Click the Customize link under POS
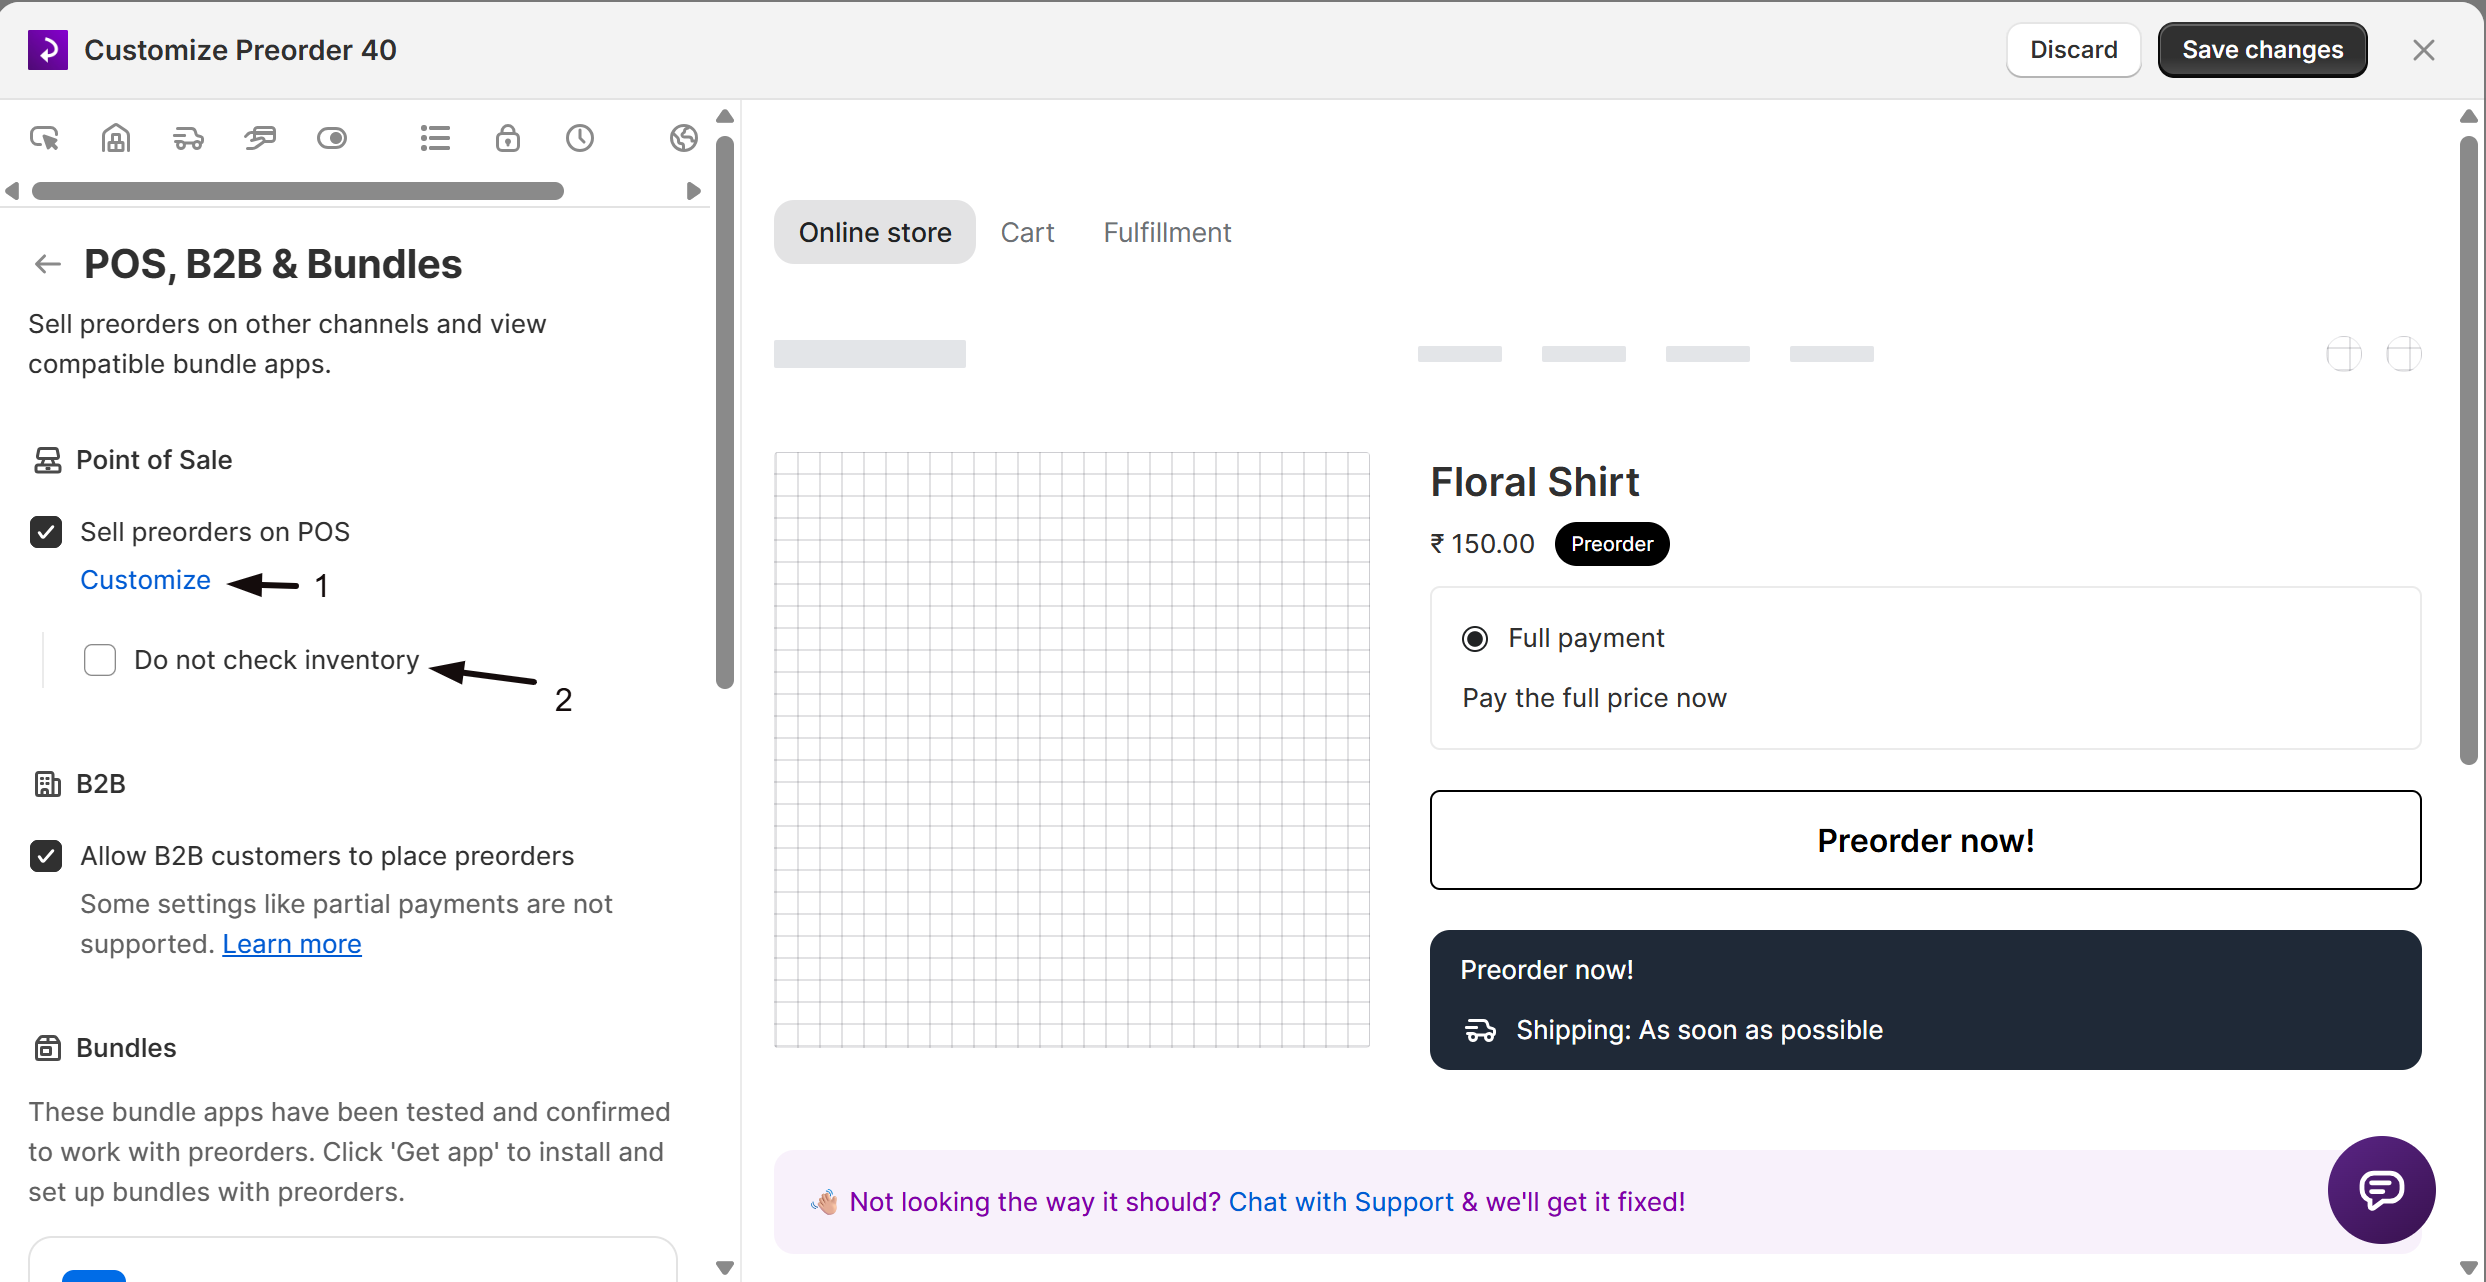Screen dimensions: 2486x1282 pos(145,580)
